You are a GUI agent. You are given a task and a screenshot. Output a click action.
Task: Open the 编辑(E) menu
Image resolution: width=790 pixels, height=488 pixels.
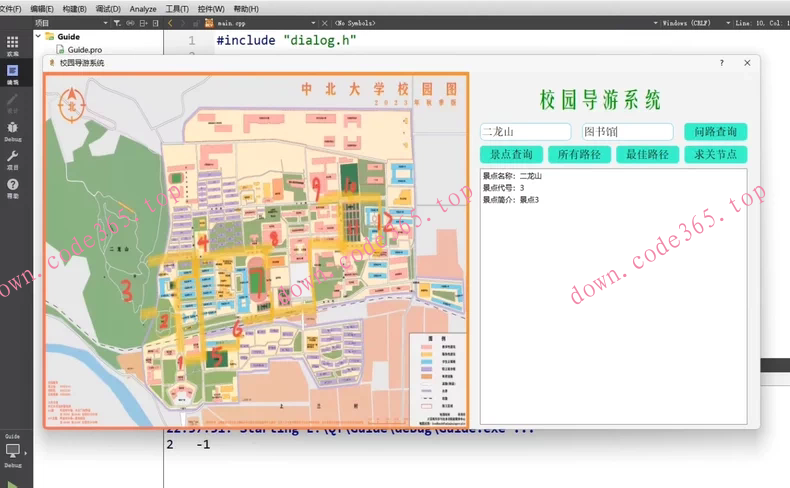point(41,9)
